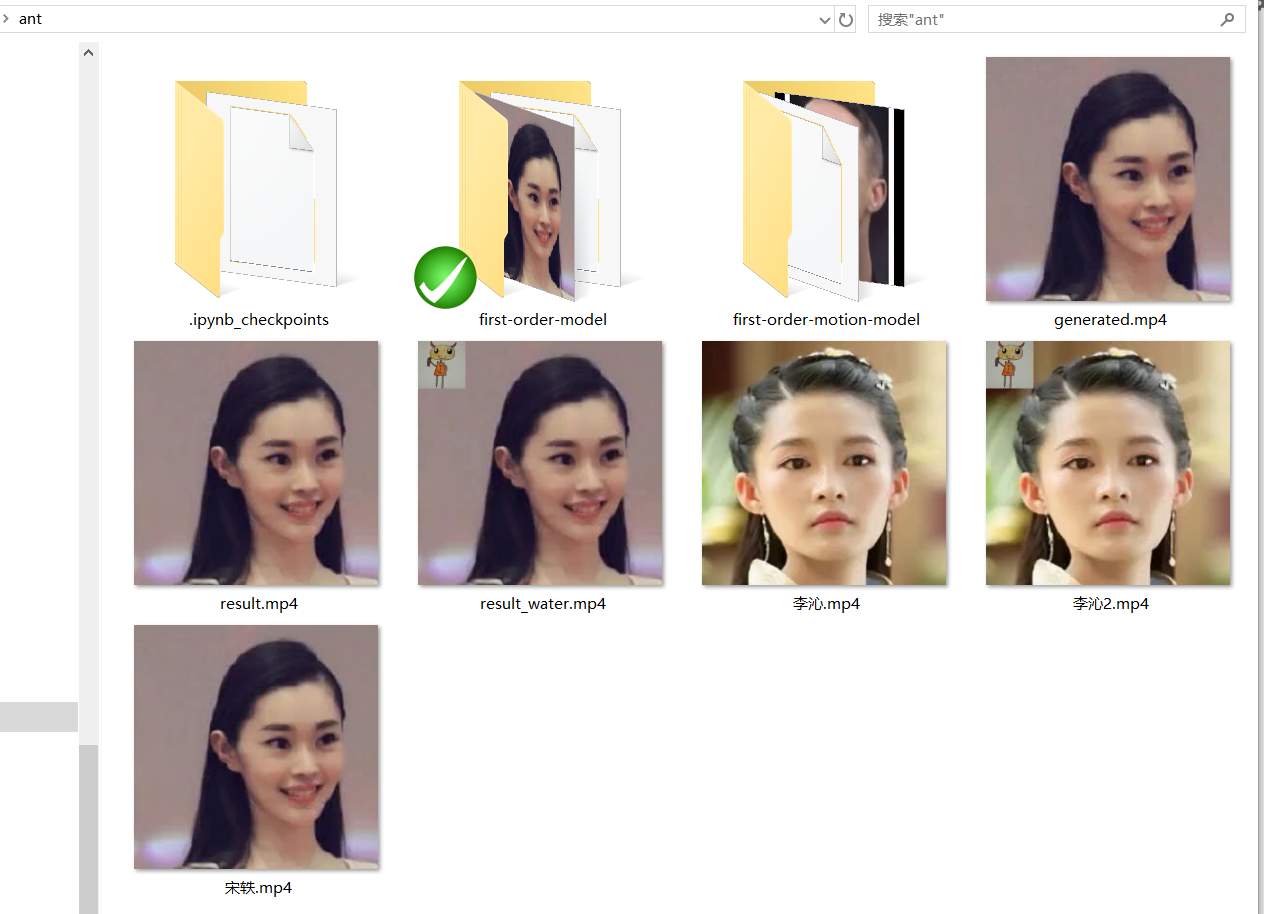Click the green checkmark sync badge

445,277
